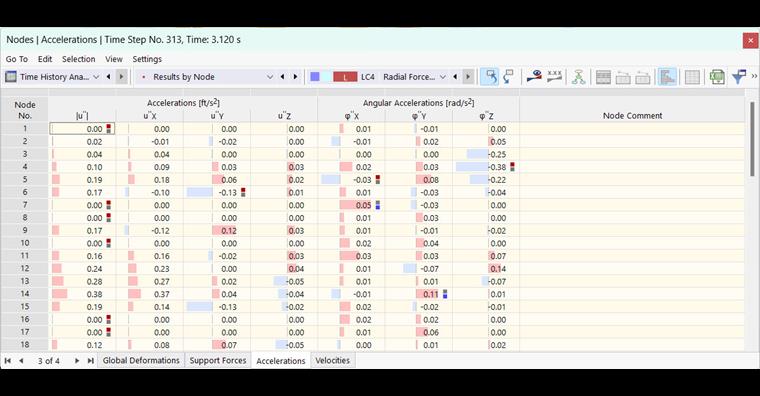Close the Nodes Accelerations window
Screen dimensions: 760x396
click(750, 40)
